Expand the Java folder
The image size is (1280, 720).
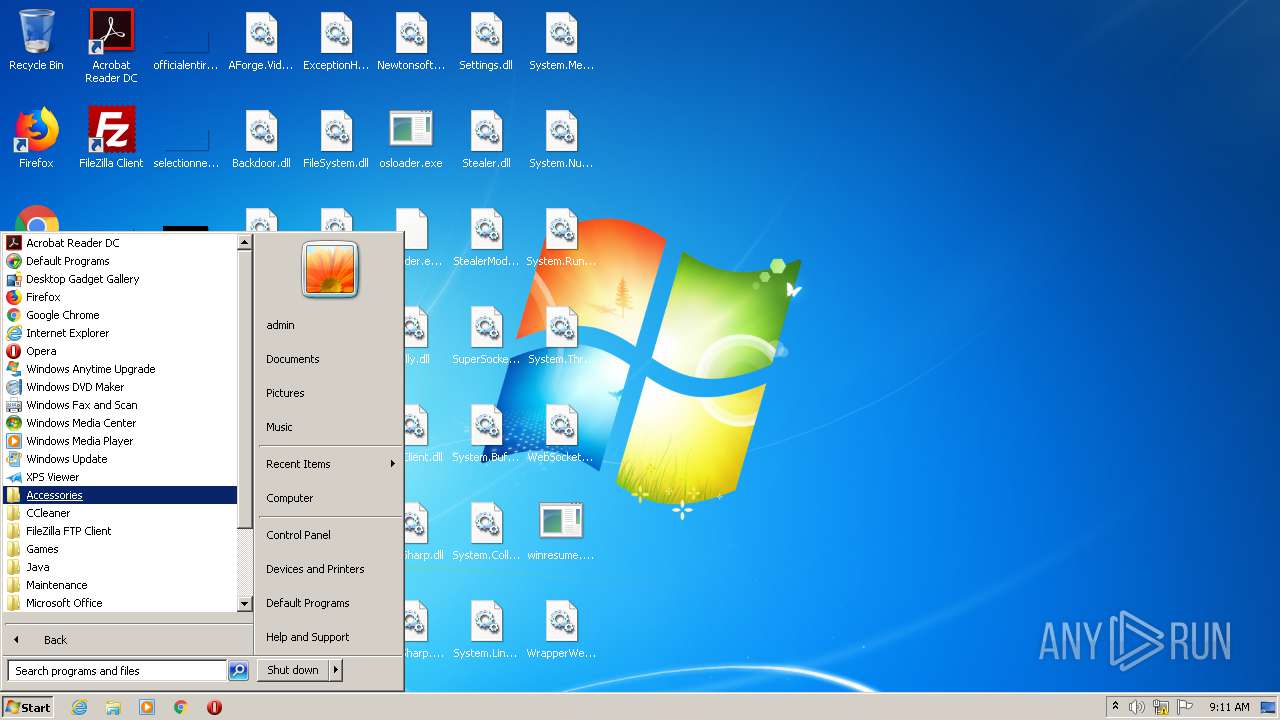[x=120, y=567]
